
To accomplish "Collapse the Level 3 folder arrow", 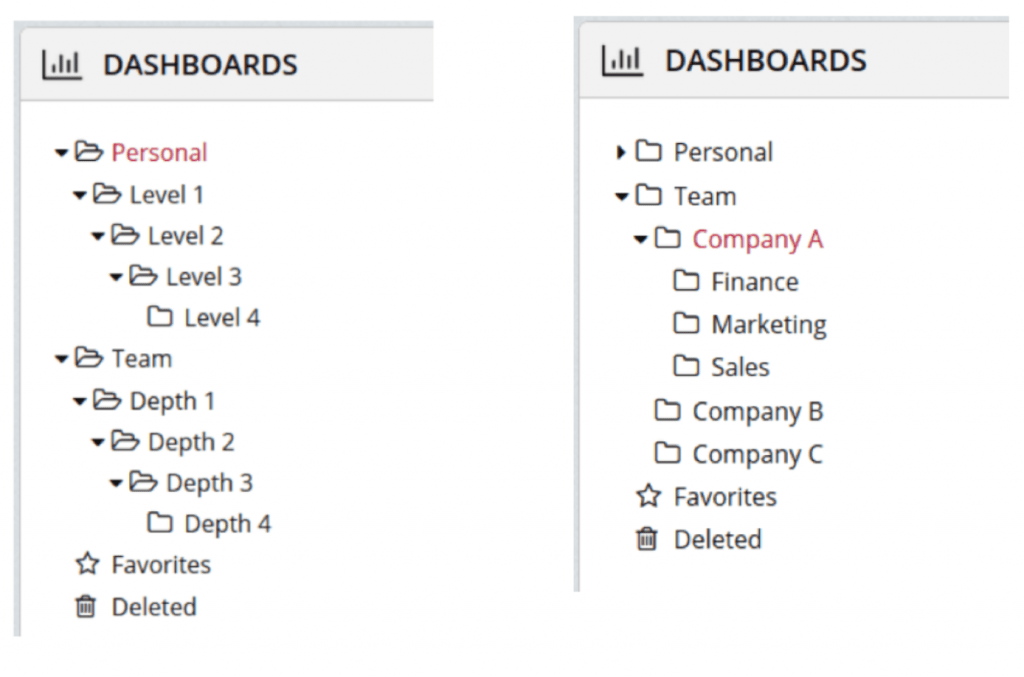I will coord(116,277).
